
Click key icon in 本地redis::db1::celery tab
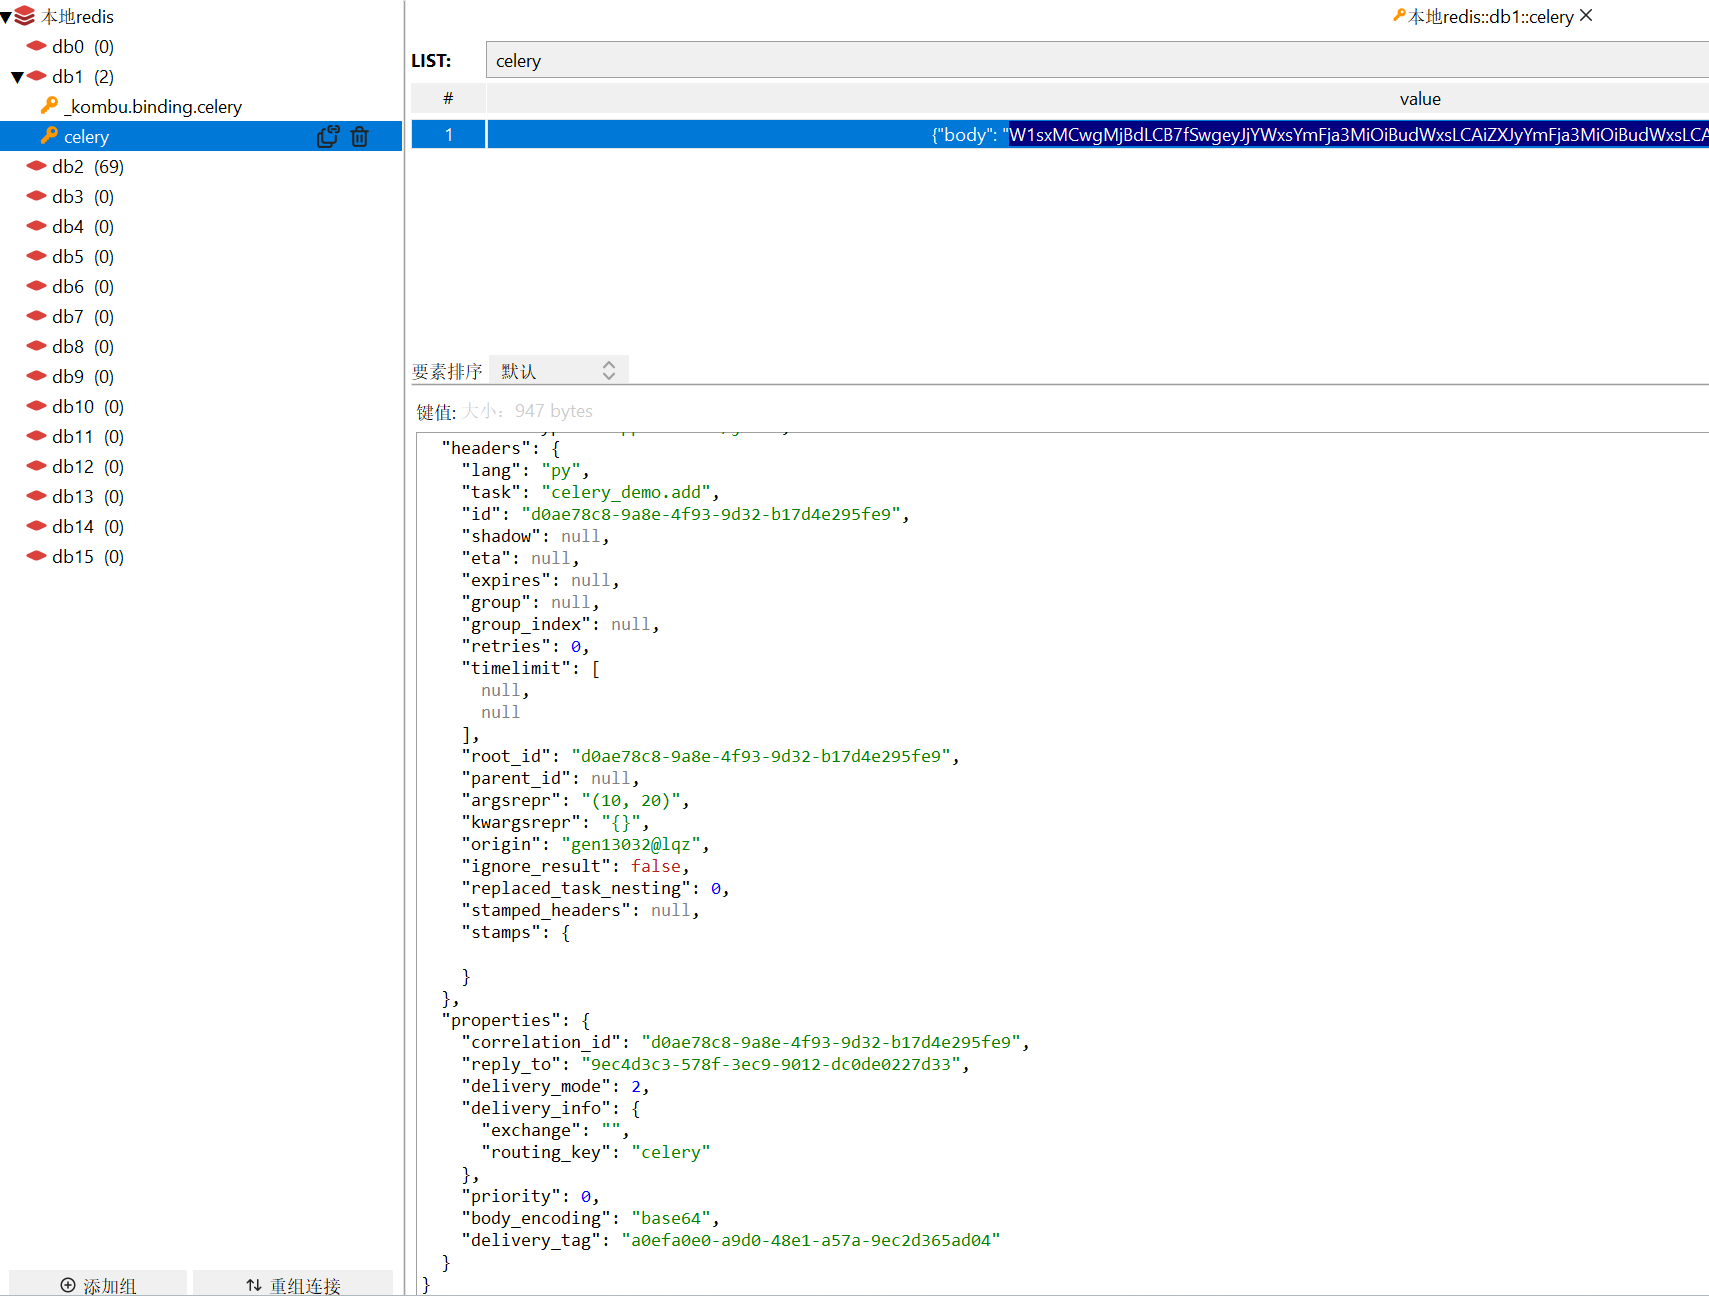point(1399,15)
